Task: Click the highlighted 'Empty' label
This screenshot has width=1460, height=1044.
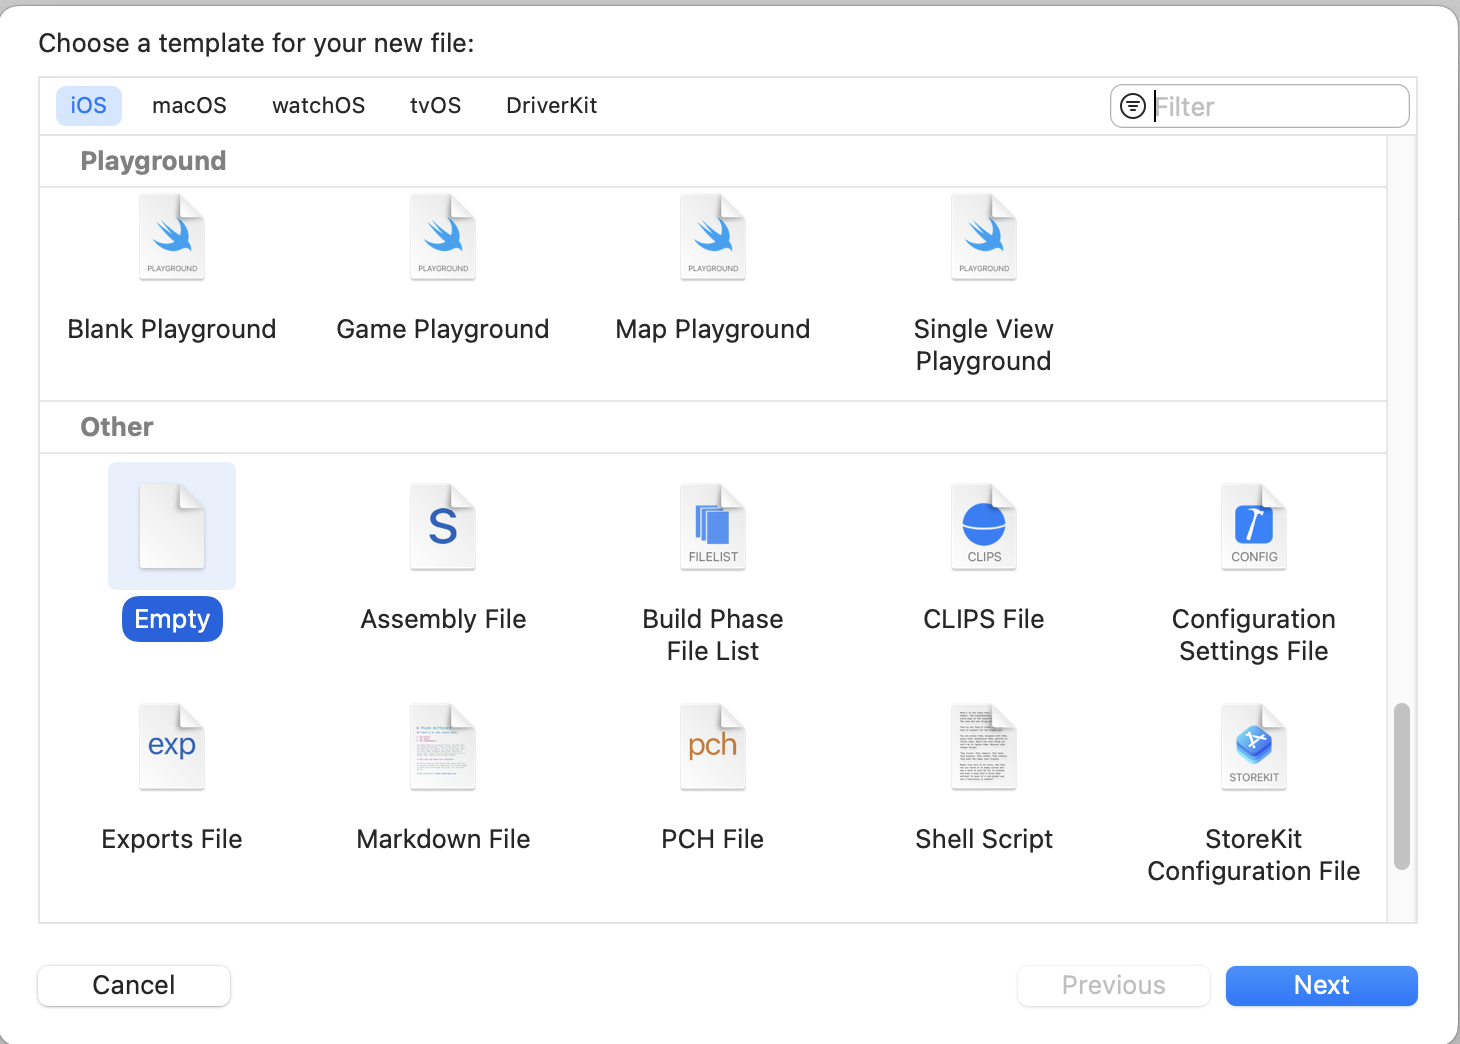Action: [172, 619]
